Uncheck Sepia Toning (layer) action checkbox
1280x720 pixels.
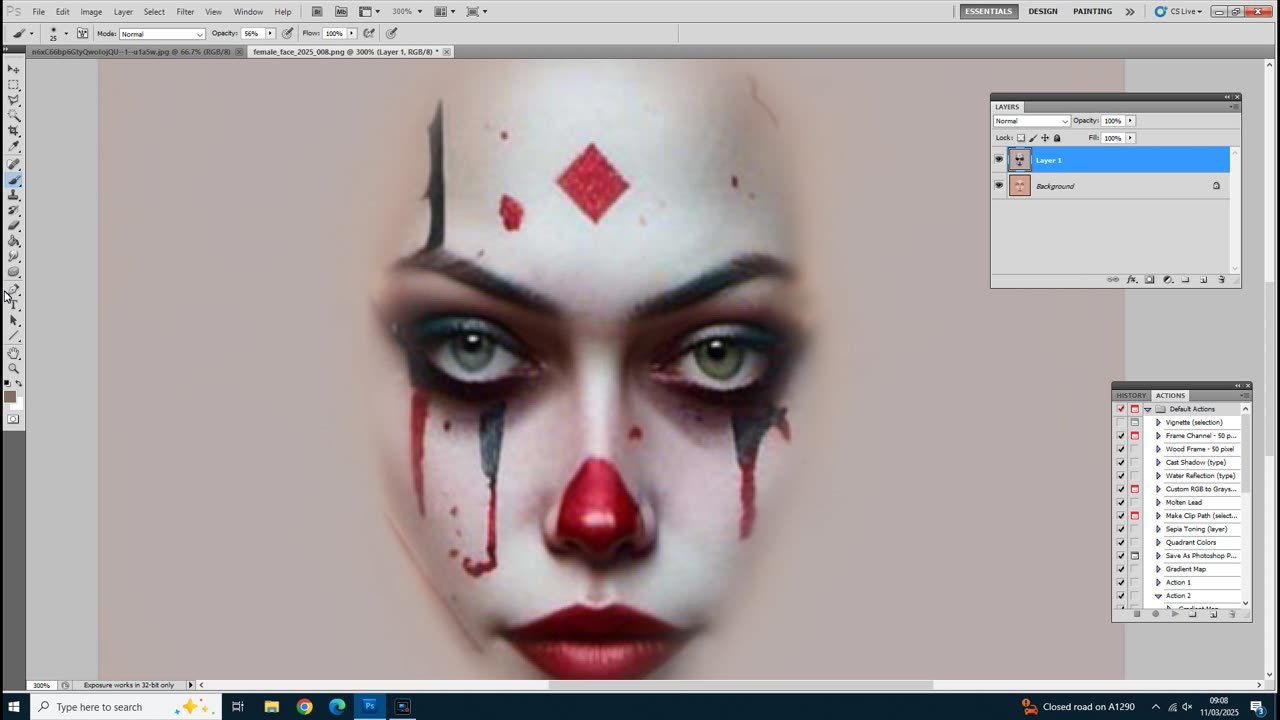pos(1120,529)
